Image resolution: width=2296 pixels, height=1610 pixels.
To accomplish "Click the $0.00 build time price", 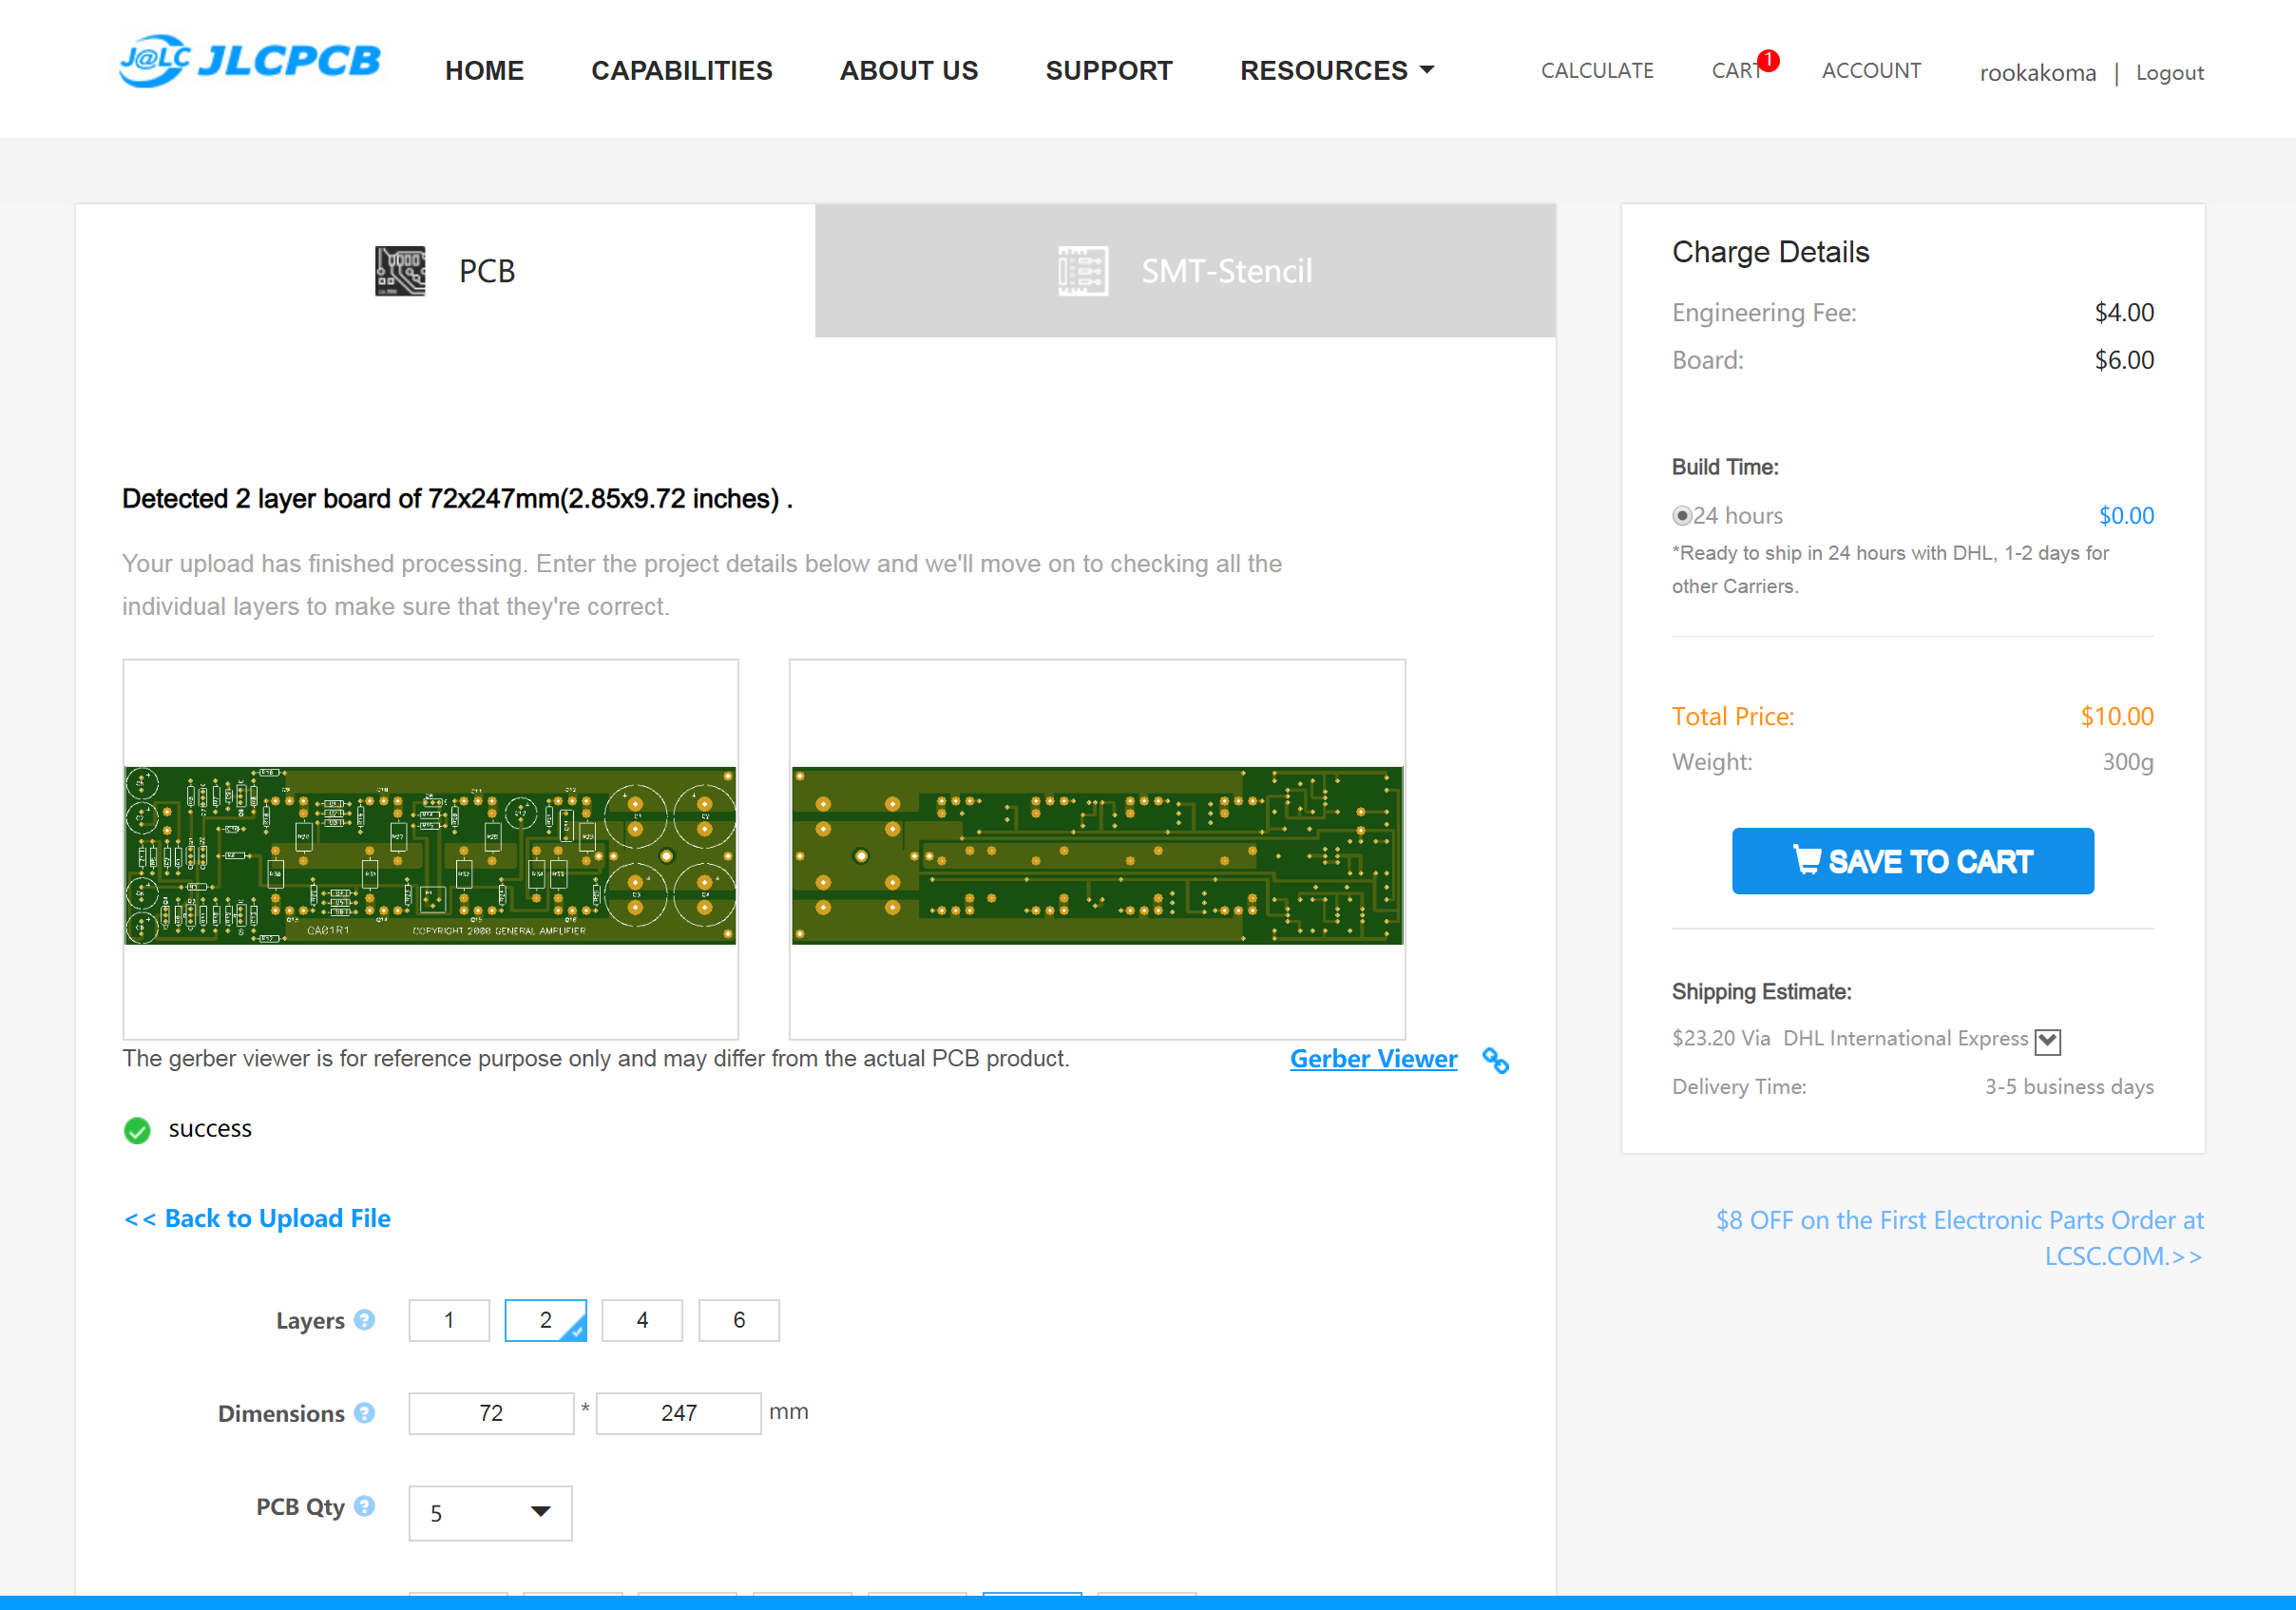I will click(2126, 516).
